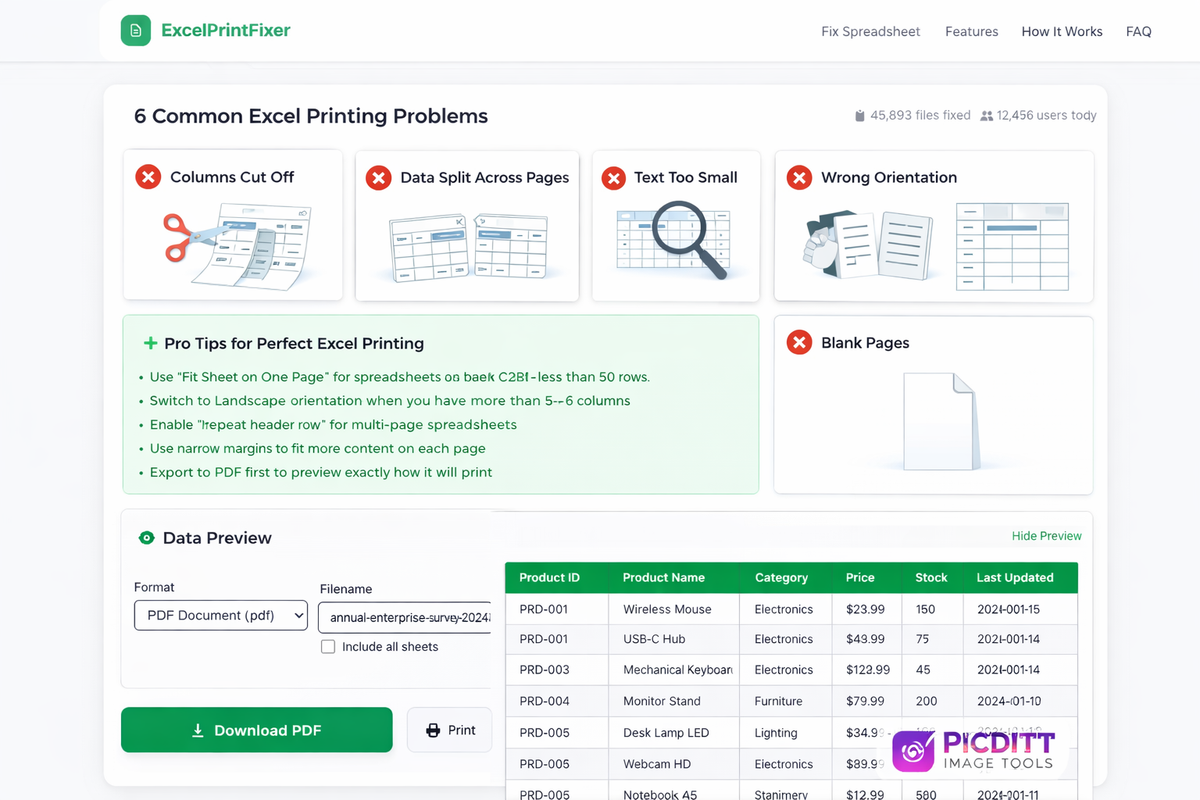
Task: Open the Features menu item
Action: [971, 31]
